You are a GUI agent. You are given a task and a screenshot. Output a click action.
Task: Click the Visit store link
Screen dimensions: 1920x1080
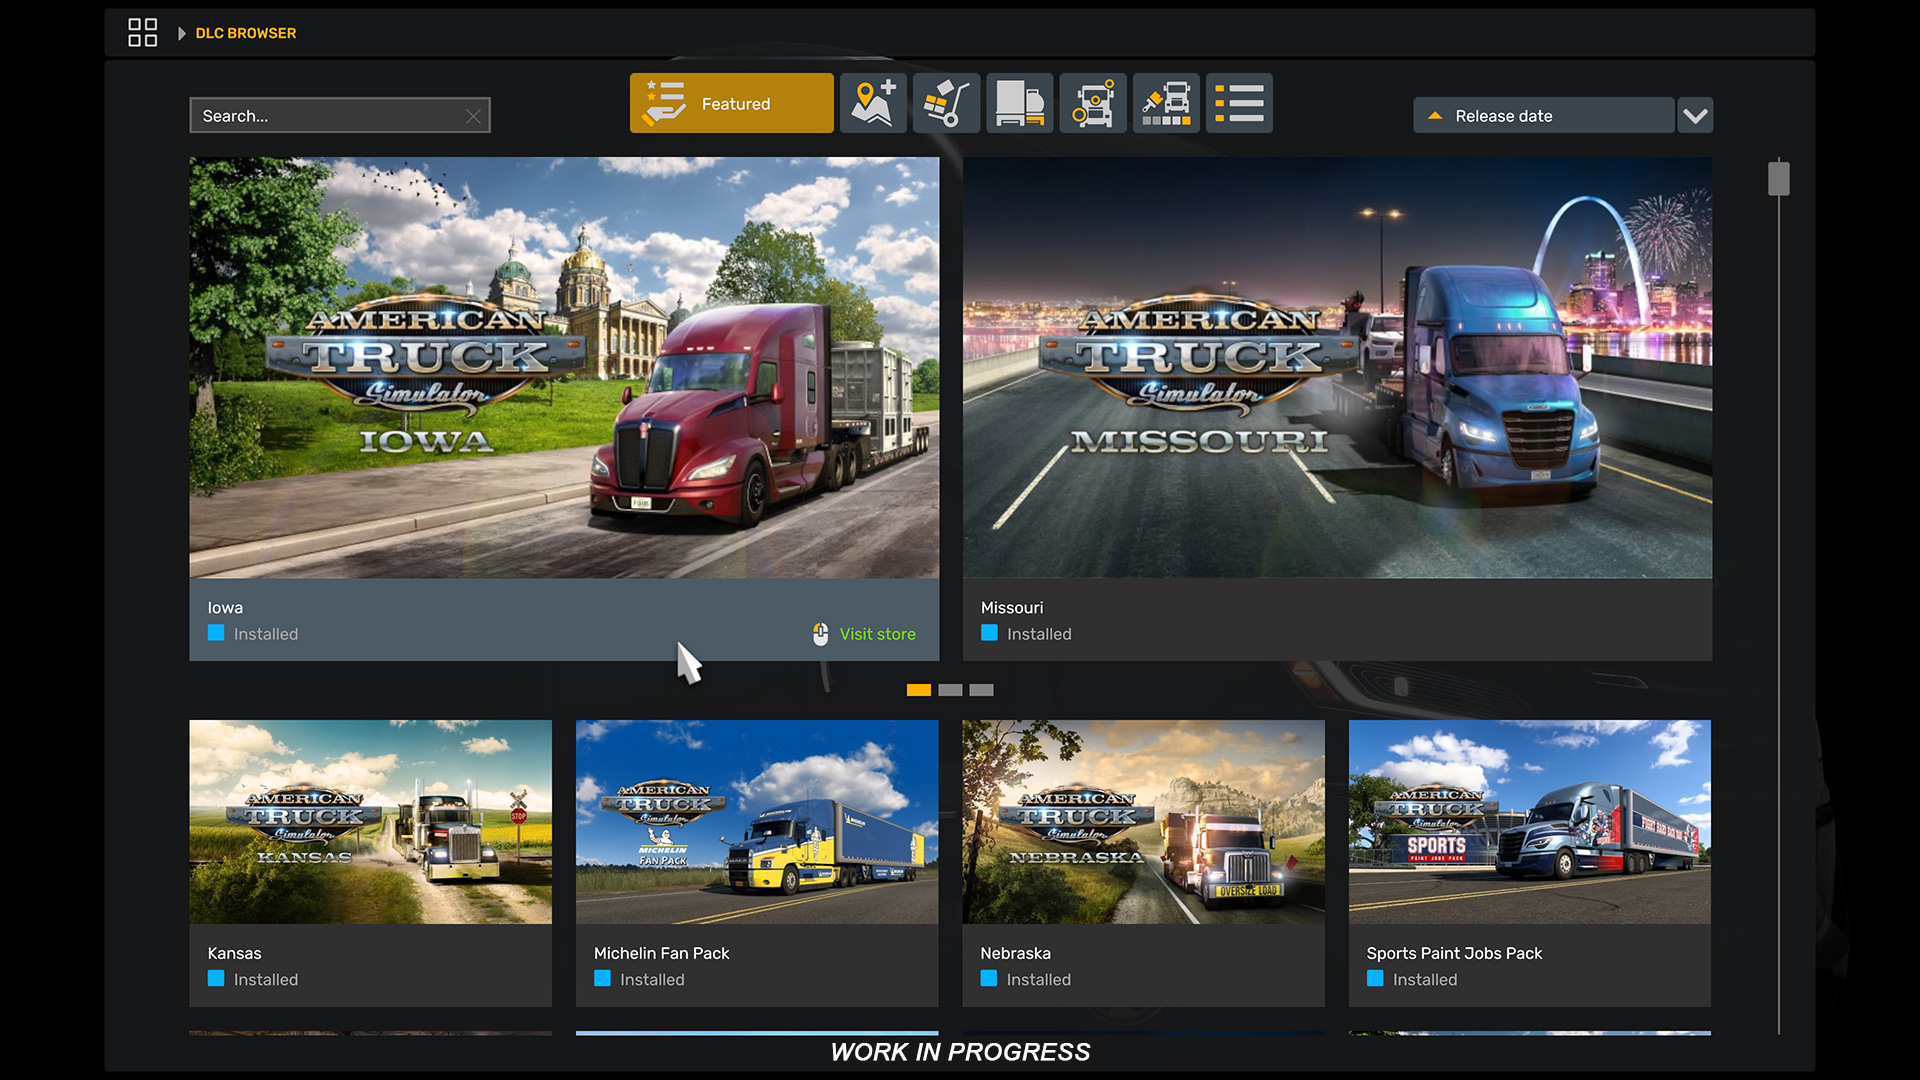(877, 634)
